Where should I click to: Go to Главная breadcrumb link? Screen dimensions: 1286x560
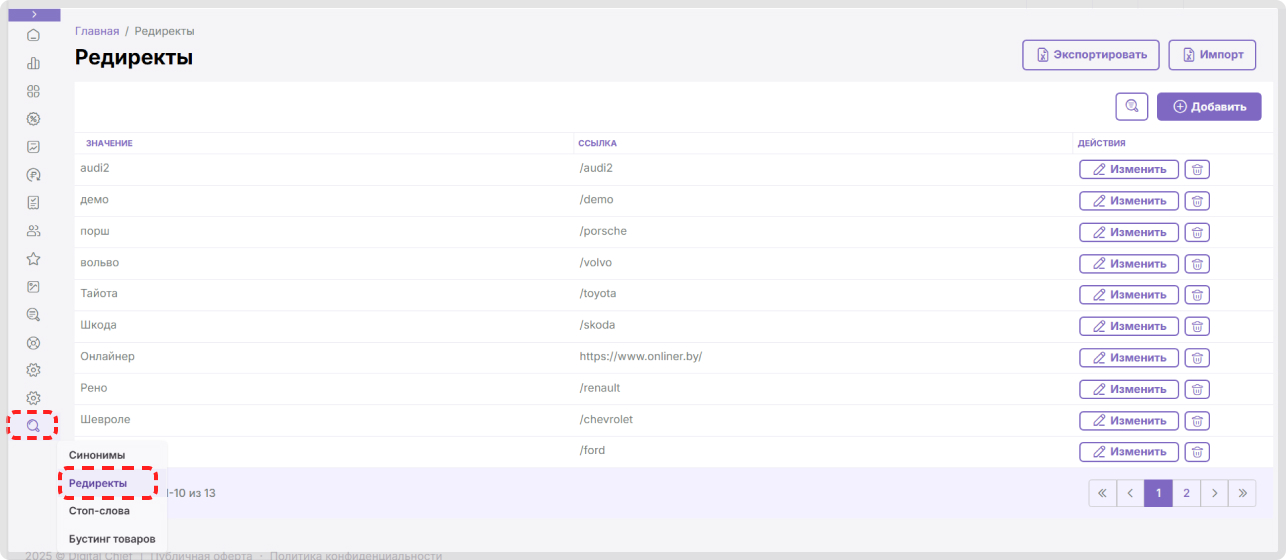coord(97,31)
